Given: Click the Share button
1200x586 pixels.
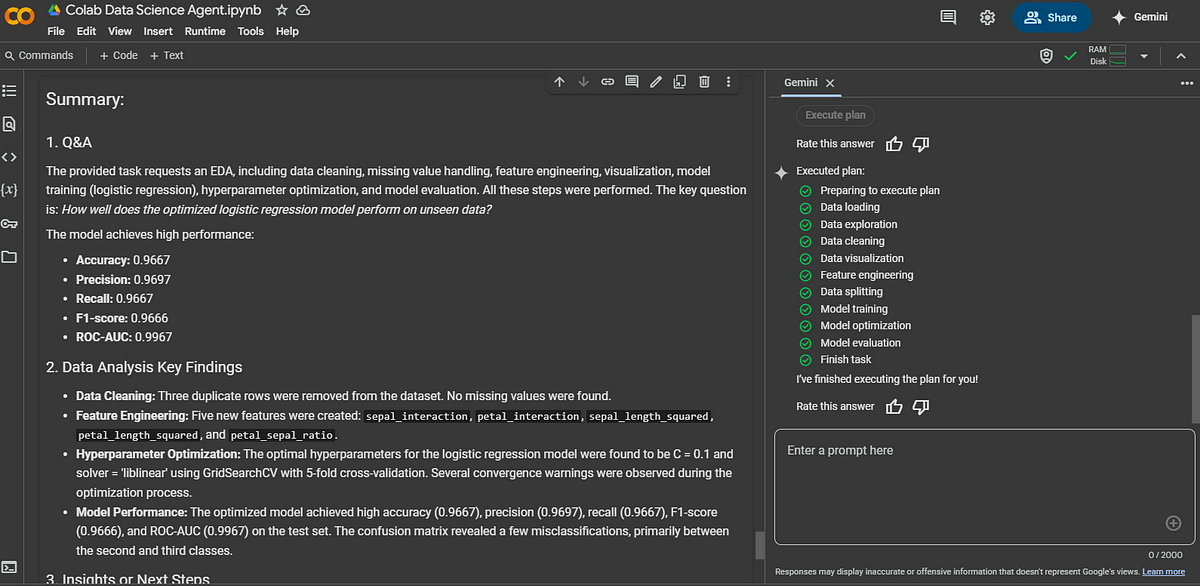Looking at the screenshot, I should [1053, 17].
